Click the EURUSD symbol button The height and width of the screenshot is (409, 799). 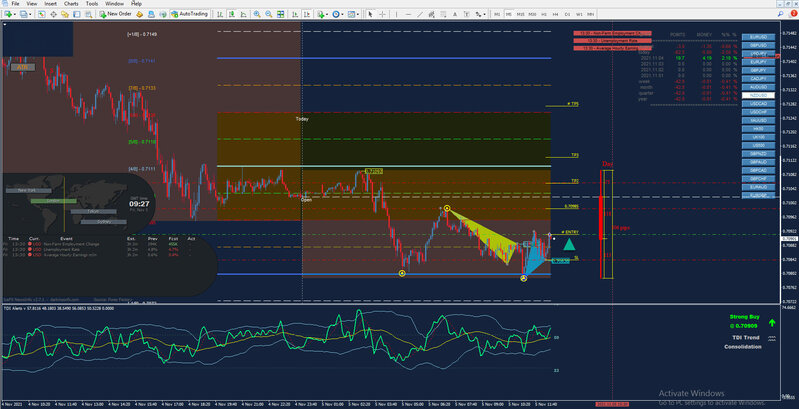coord(758,37)
